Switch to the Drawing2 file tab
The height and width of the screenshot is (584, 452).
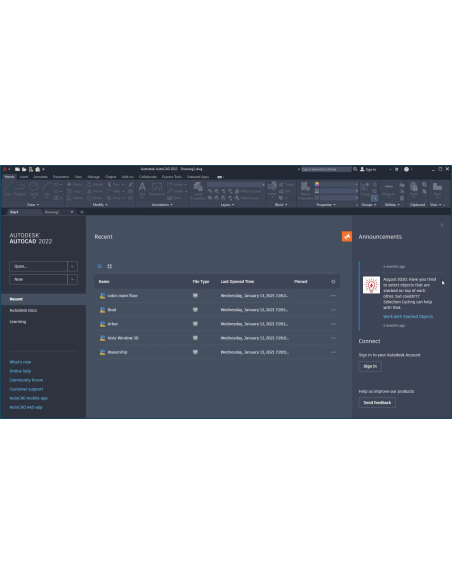point(52,212)
